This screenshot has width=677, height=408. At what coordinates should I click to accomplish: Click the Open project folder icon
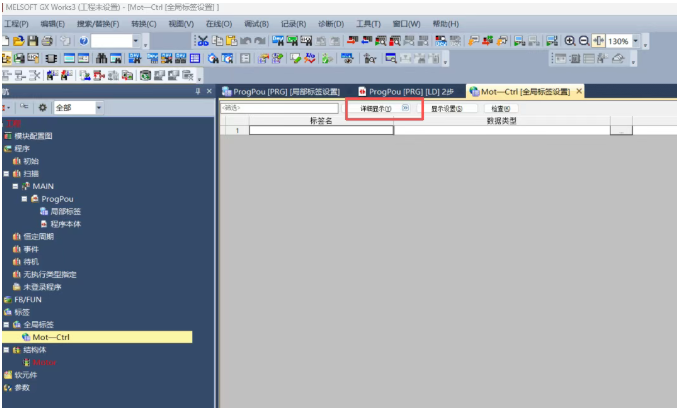click(x=19, y=41)
